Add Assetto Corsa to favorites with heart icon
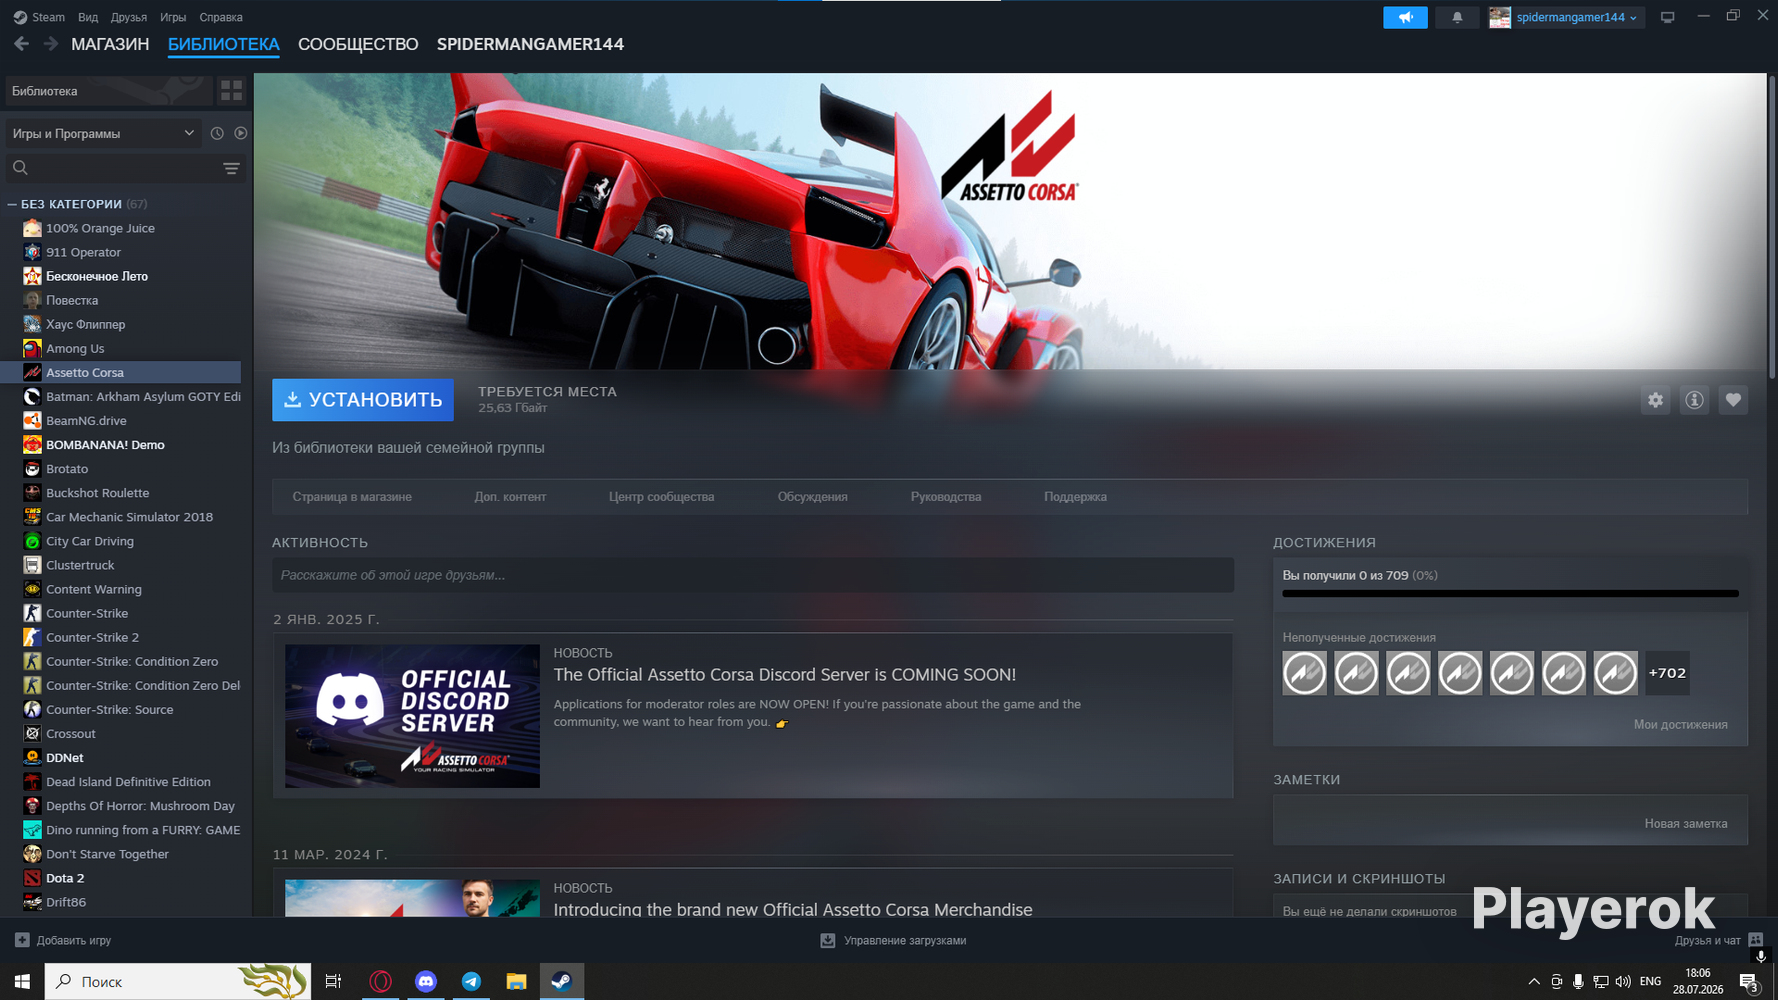The width and height of the screenshot is (1778, 1000). [1733, 400]
